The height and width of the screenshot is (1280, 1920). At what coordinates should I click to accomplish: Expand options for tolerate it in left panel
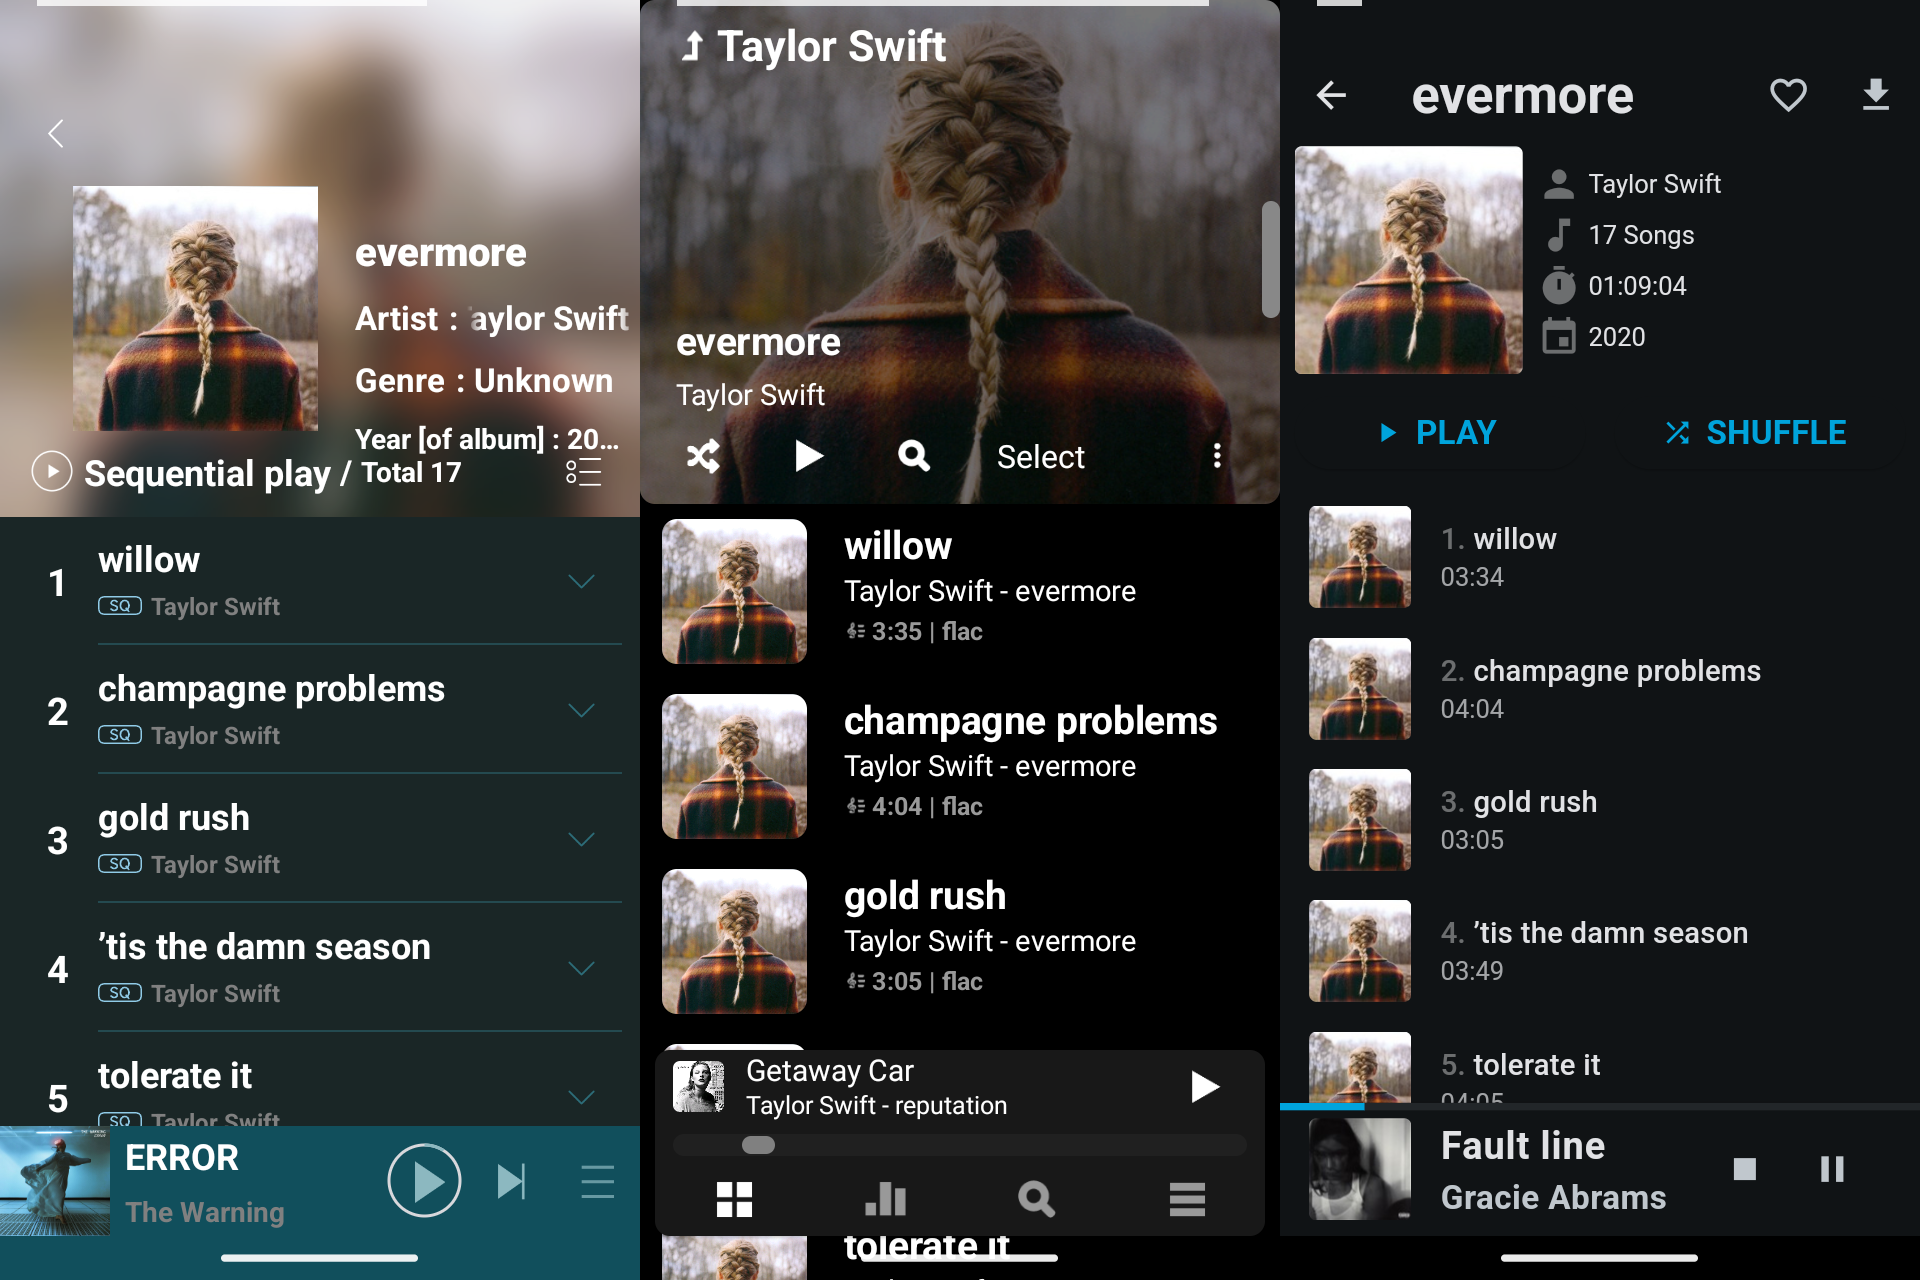click(581, 1097)
